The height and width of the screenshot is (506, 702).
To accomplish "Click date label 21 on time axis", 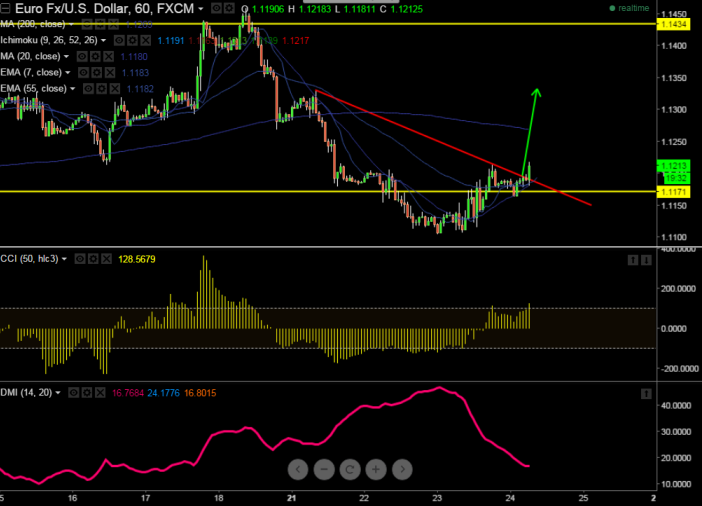I will click(291, 497).
